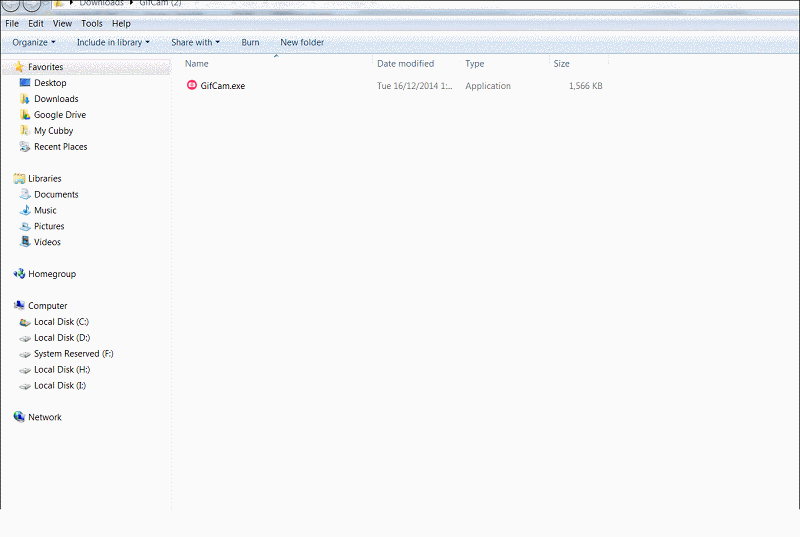Click the Homegroup icon
800x537 pixels.
coord(19,274)
